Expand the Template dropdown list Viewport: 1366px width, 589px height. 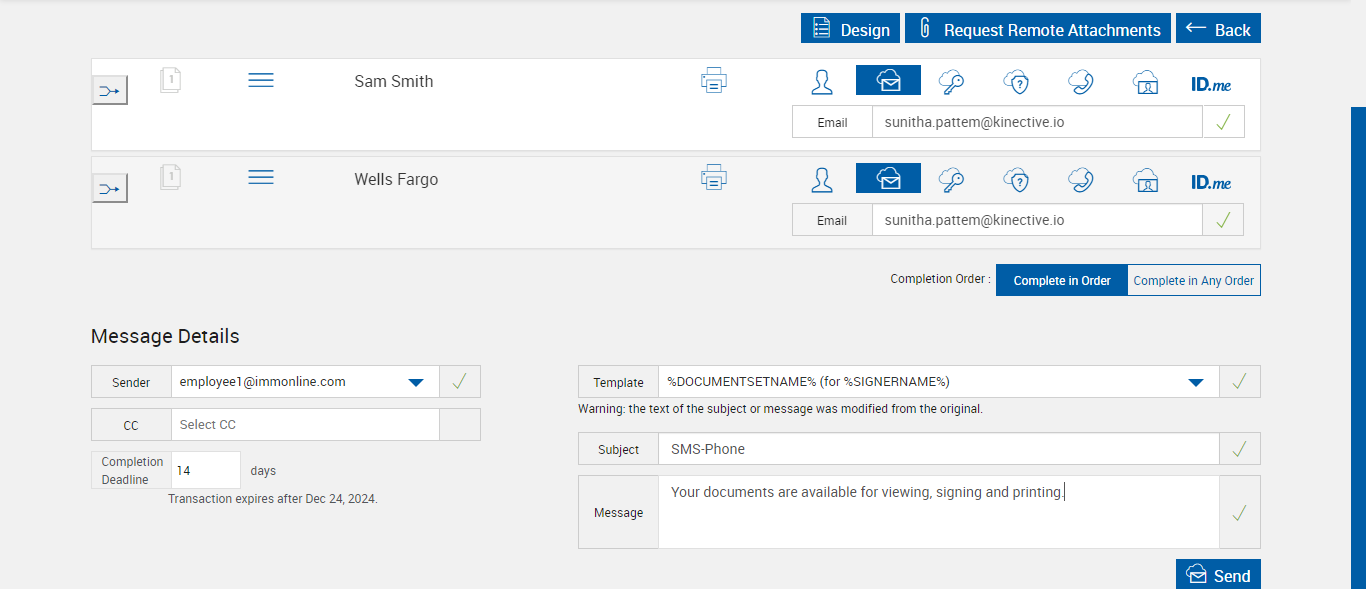click(1195, 382)
